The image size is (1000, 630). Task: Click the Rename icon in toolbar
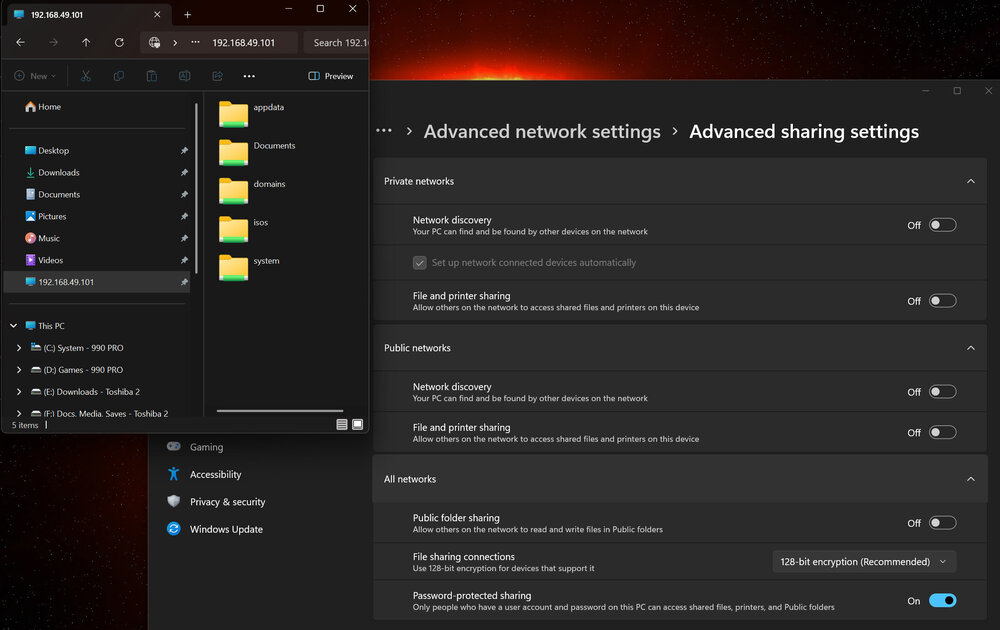pyautogui.click(x=184, y=76)
